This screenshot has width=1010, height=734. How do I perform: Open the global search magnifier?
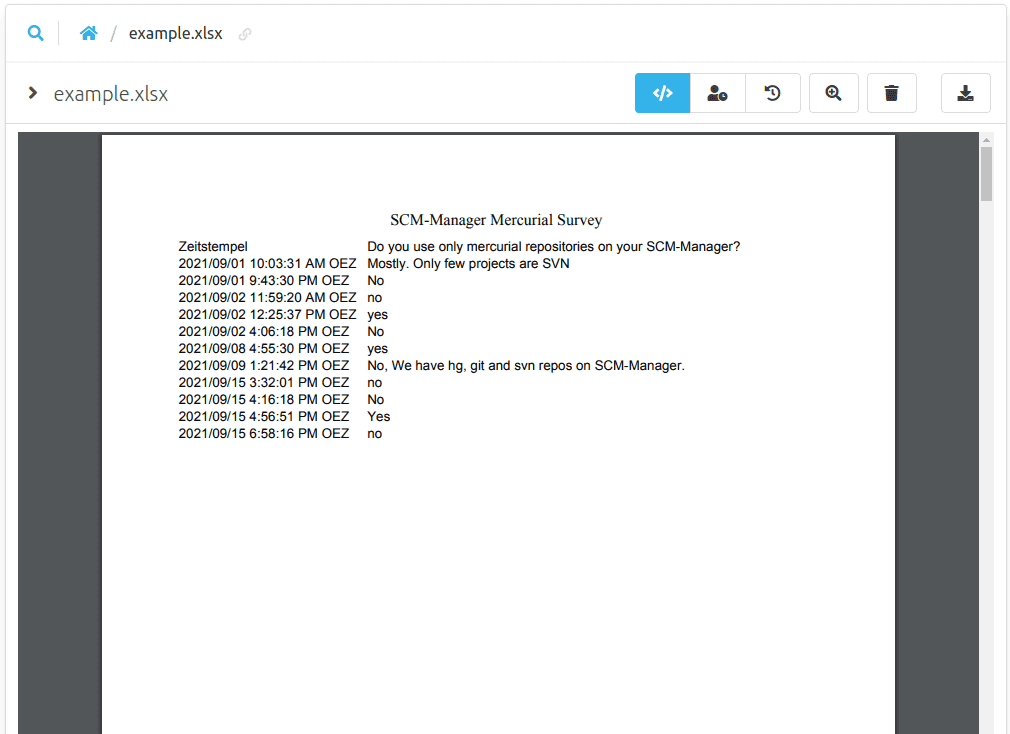pos(36,32)
